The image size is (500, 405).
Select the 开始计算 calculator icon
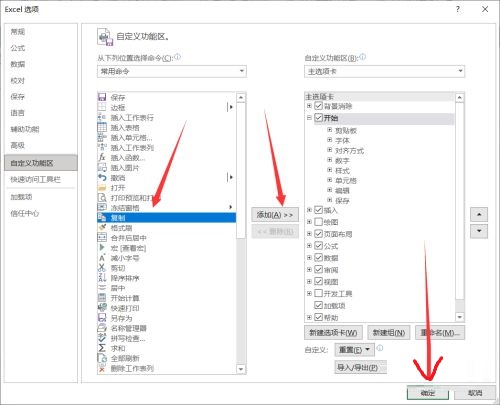[102, 298]
